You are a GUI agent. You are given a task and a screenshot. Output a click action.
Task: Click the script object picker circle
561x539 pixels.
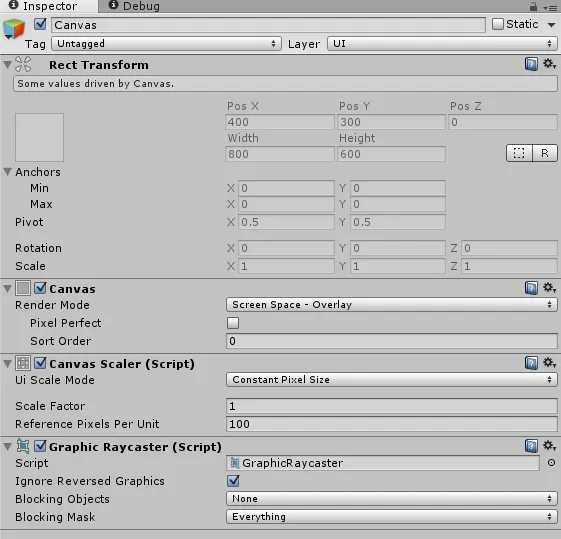(x=551, y=463)
